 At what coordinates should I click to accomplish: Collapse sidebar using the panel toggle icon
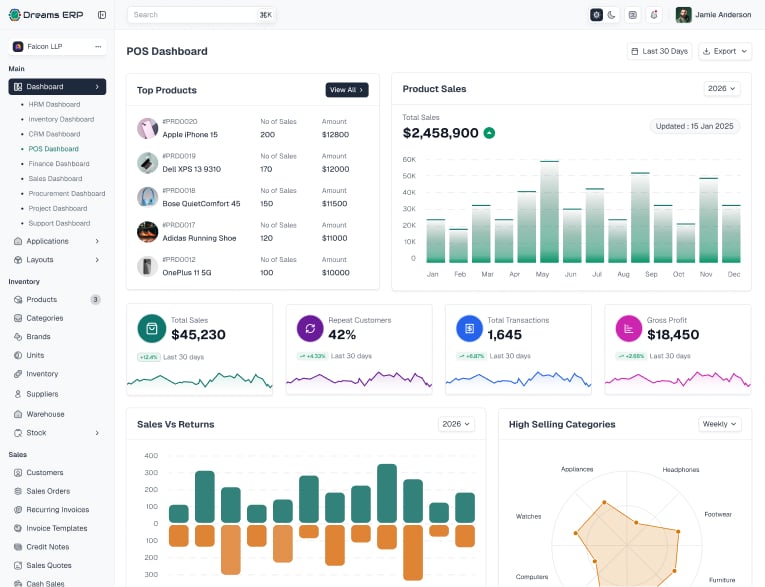[x=102, y=15]
